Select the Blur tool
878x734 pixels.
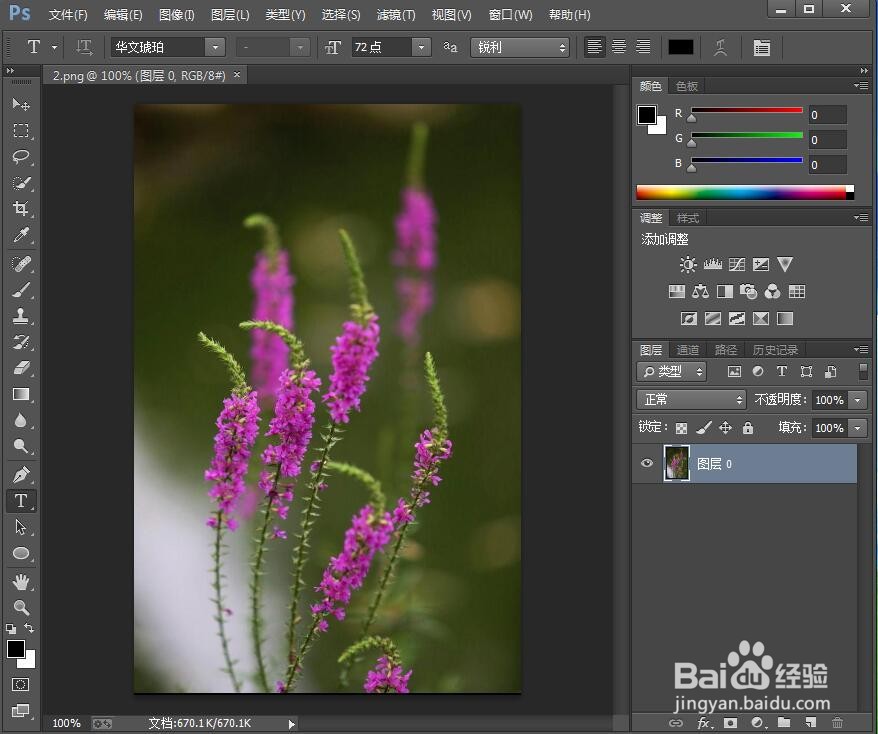tap(21, 420)
